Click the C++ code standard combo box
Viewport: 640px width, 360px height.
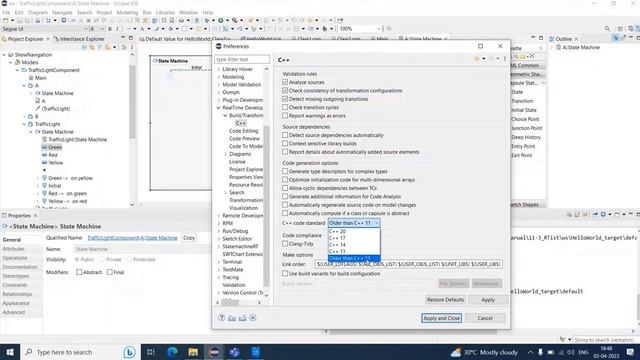tap(354, 223)
